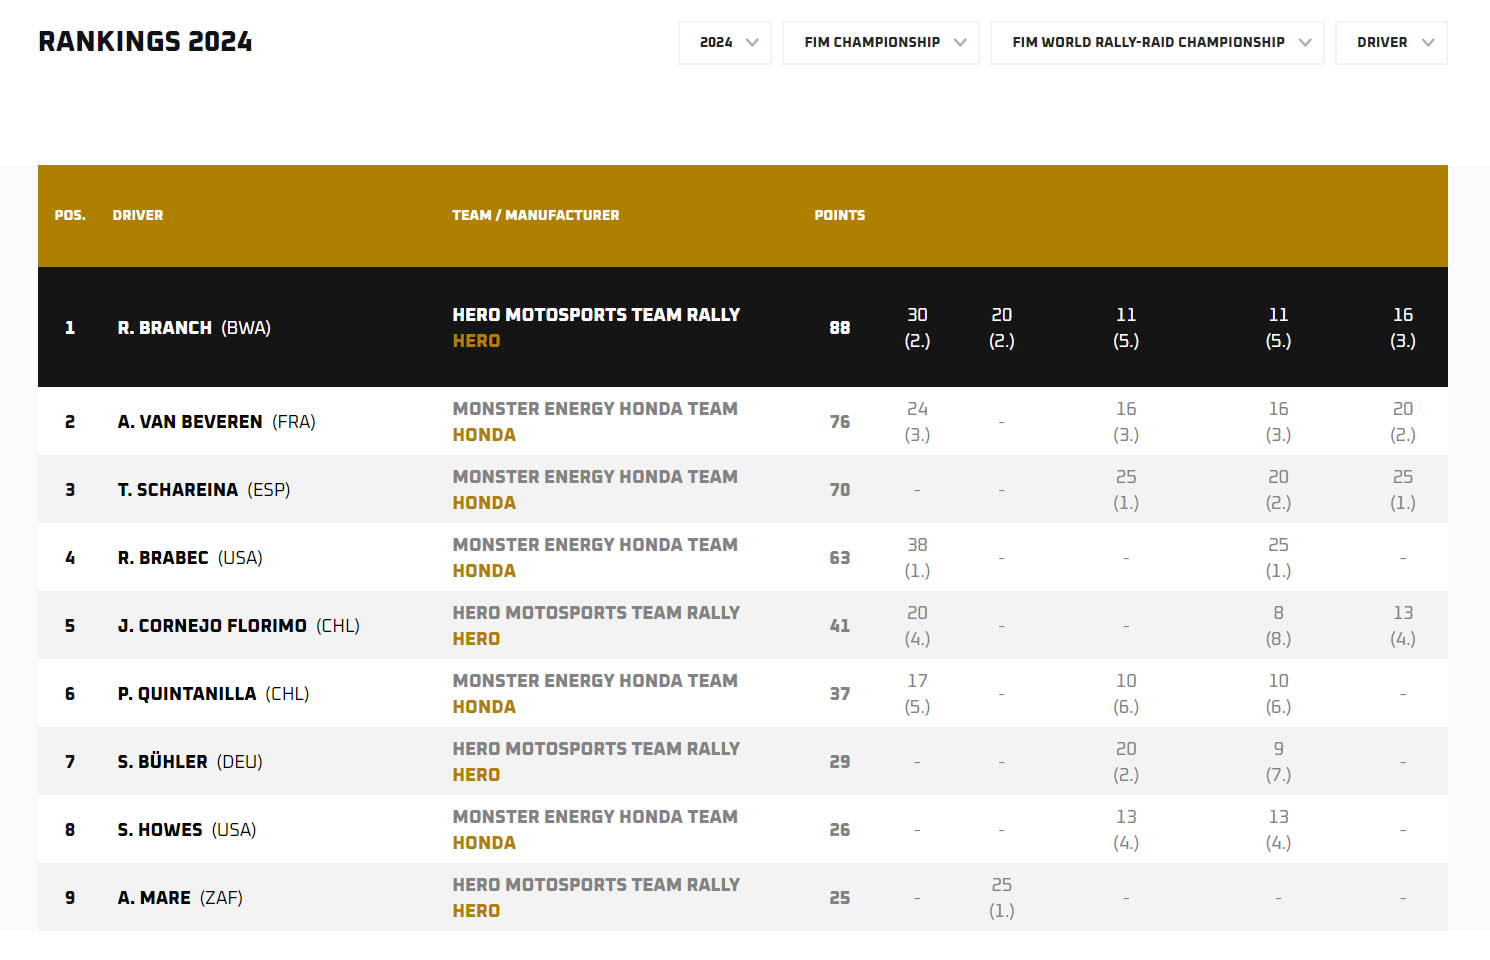Click Van Beveren's last round result 20 (2.)
This screenshot has height=960, width=1490.
tap(1403, 422)
